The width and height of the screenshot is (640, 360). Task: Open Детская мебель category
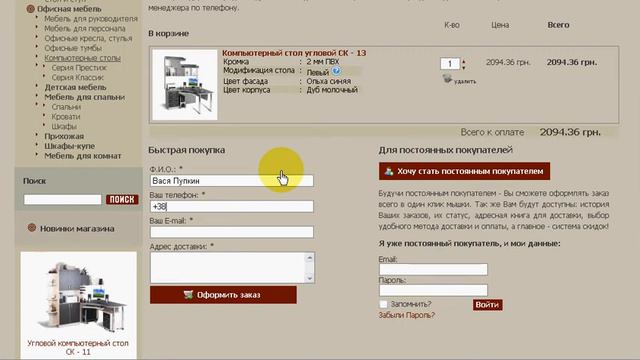pyautogui.click(x=75, y=87)
